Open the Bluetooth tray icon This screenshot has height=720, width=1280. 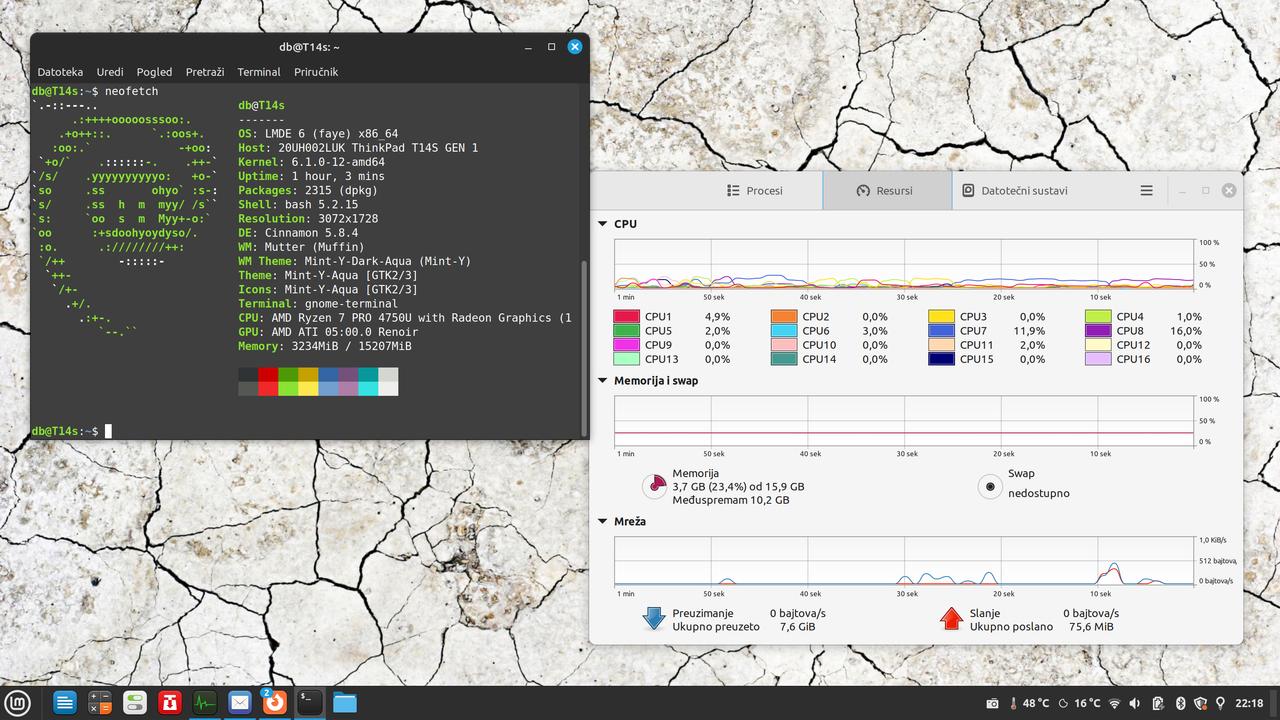(x=1179, y=703)
